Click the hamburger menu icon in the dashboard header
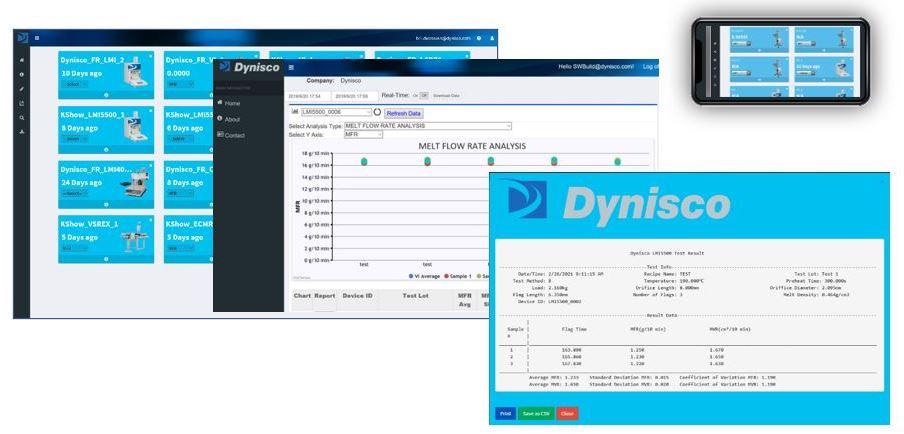This screenshot has width=904, height=434. 37,38
